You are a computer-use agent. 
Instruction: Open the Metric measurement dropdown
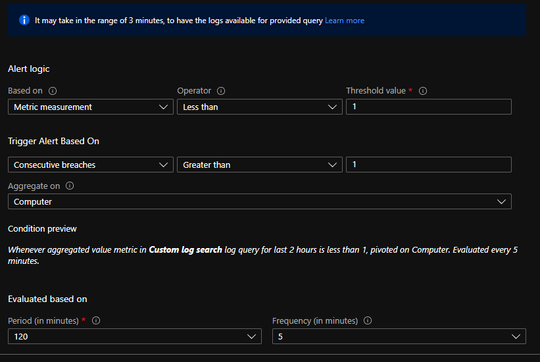(91, 107)
